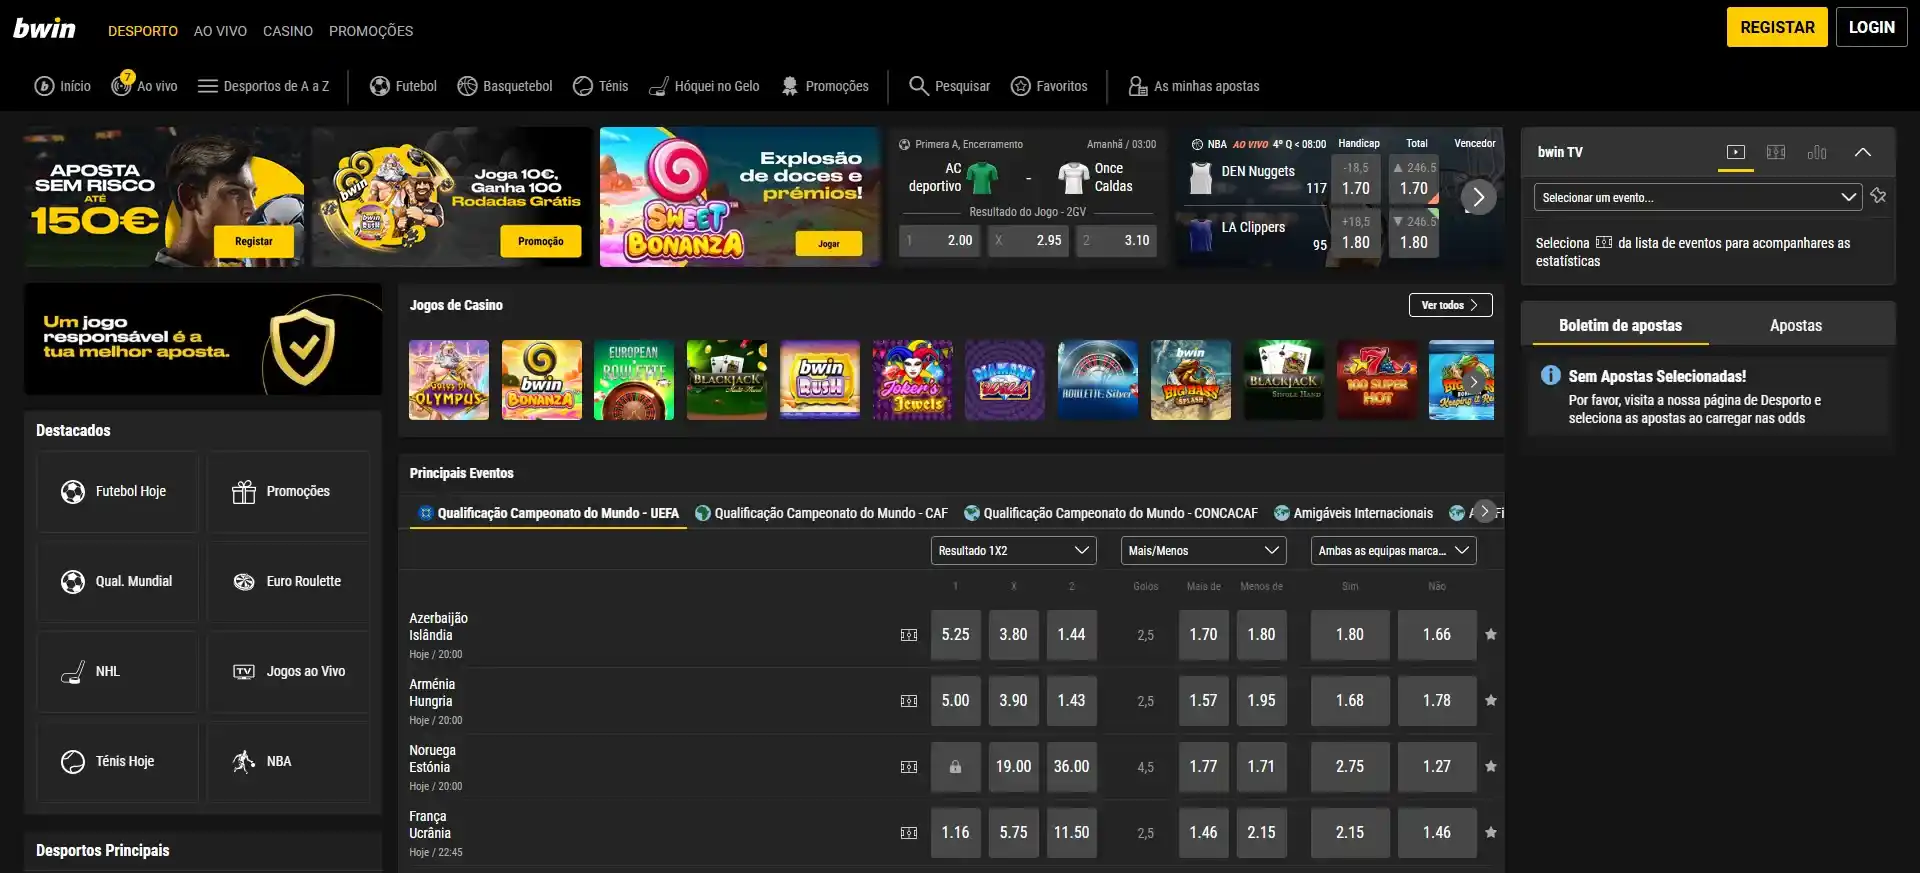
Task: Open Joker's Jewels game thumbnail
Action: (x=912, y=380)
